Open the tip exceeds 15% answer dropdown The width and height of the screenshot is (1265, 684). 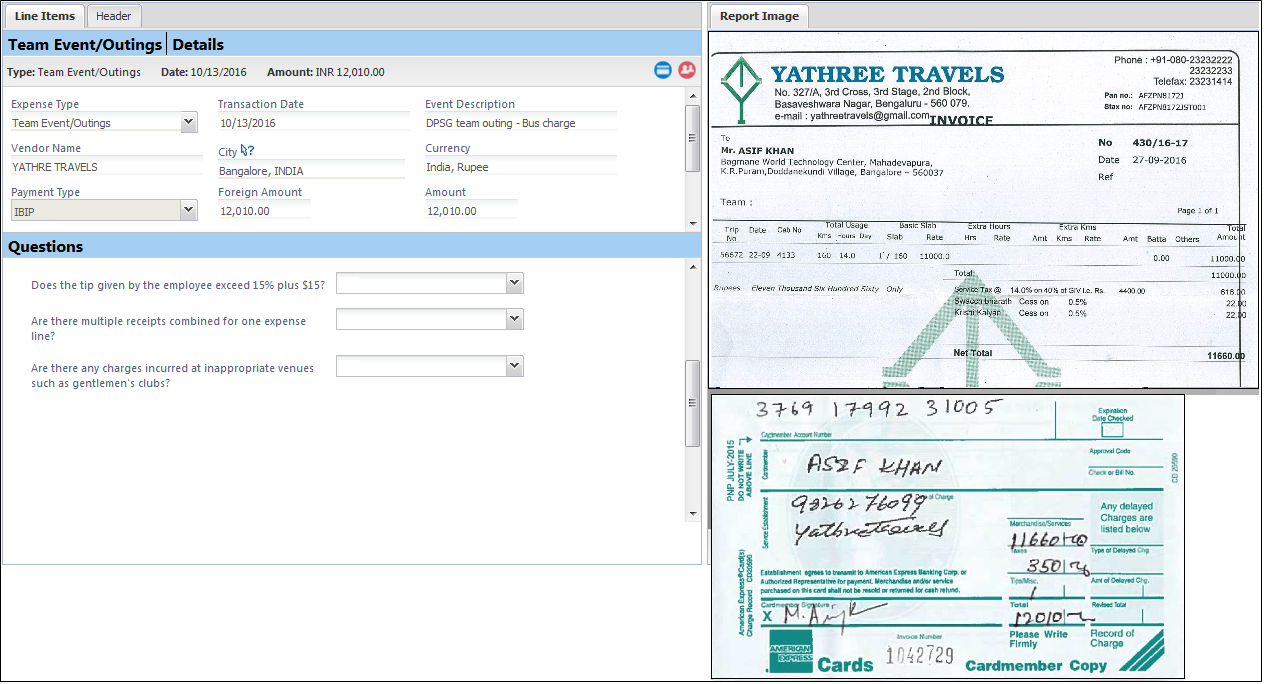514,284
